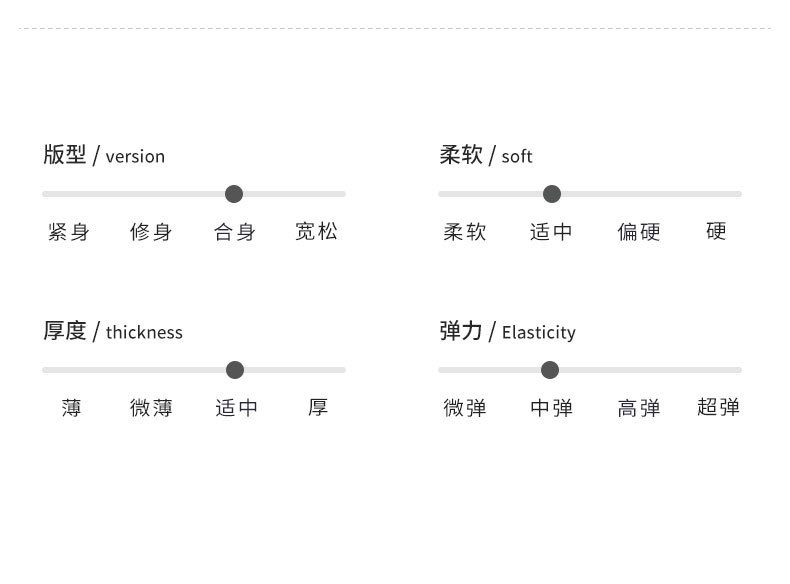The image size is (790, 584).
Task: Click the 柔软 soft slider handle
Action: click(x=552, y=194)
